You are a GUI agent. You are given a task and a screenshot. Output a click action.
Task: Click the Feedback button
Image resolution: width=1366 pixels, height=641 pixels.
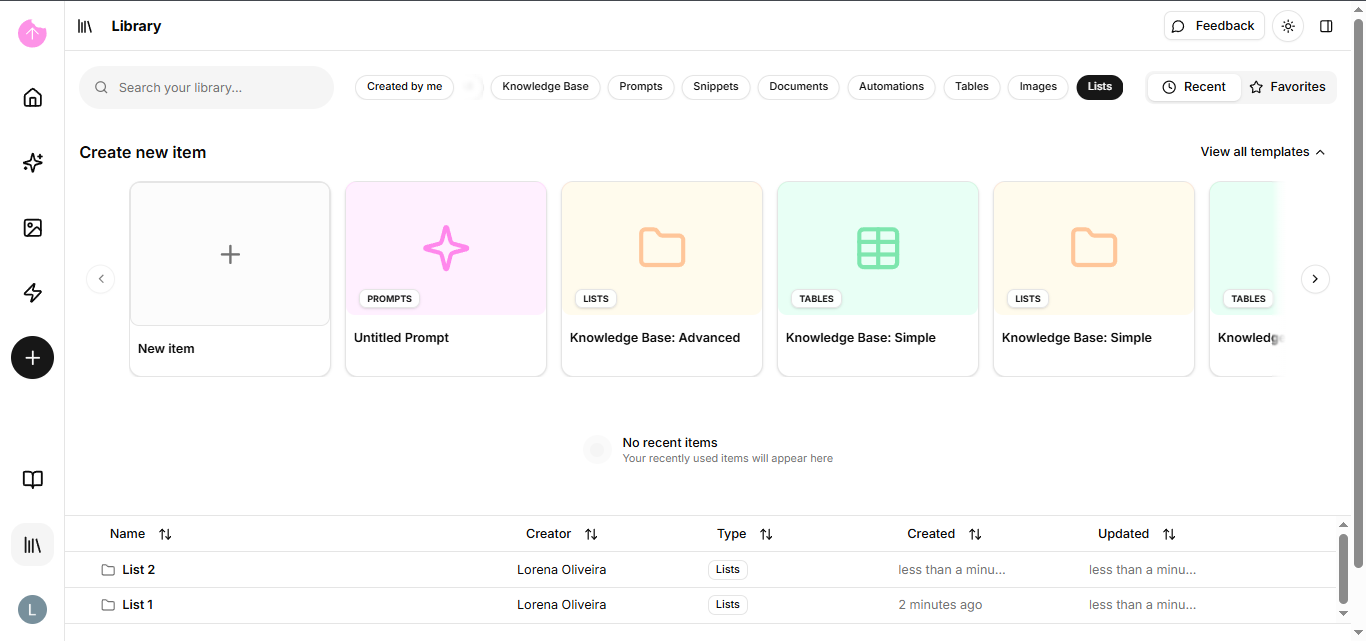tap(1213, 26)
